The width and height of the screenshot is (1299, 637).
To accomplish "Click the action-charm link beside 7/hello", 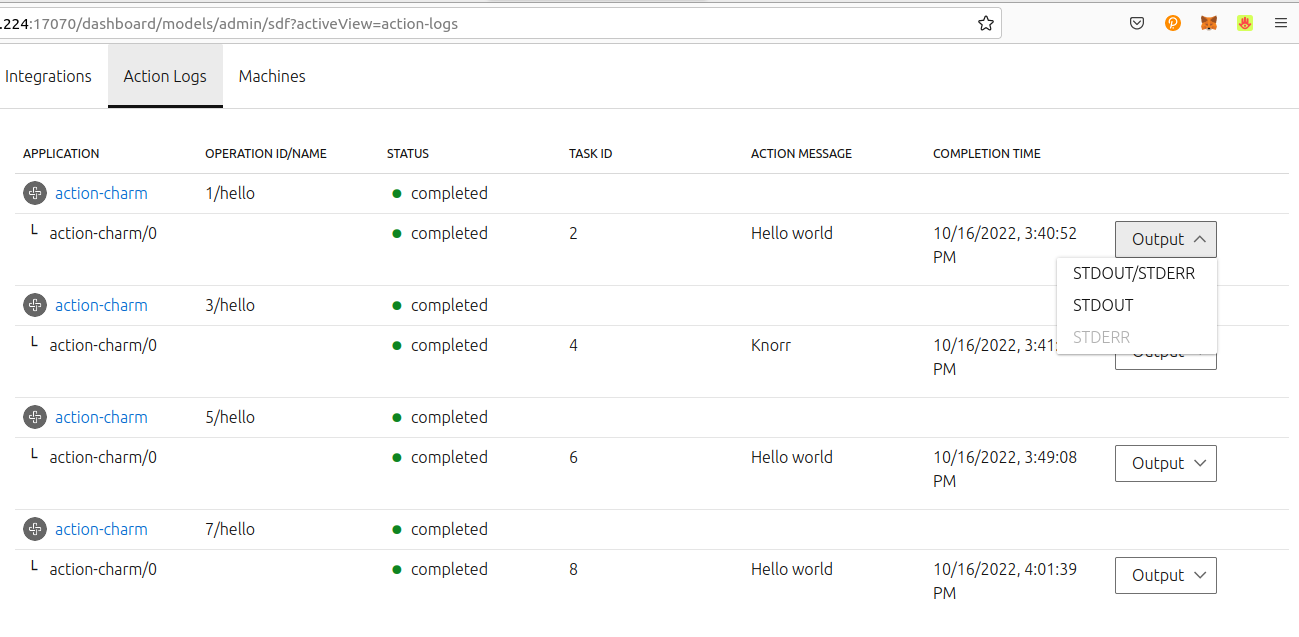I will (x=101, y=529).
